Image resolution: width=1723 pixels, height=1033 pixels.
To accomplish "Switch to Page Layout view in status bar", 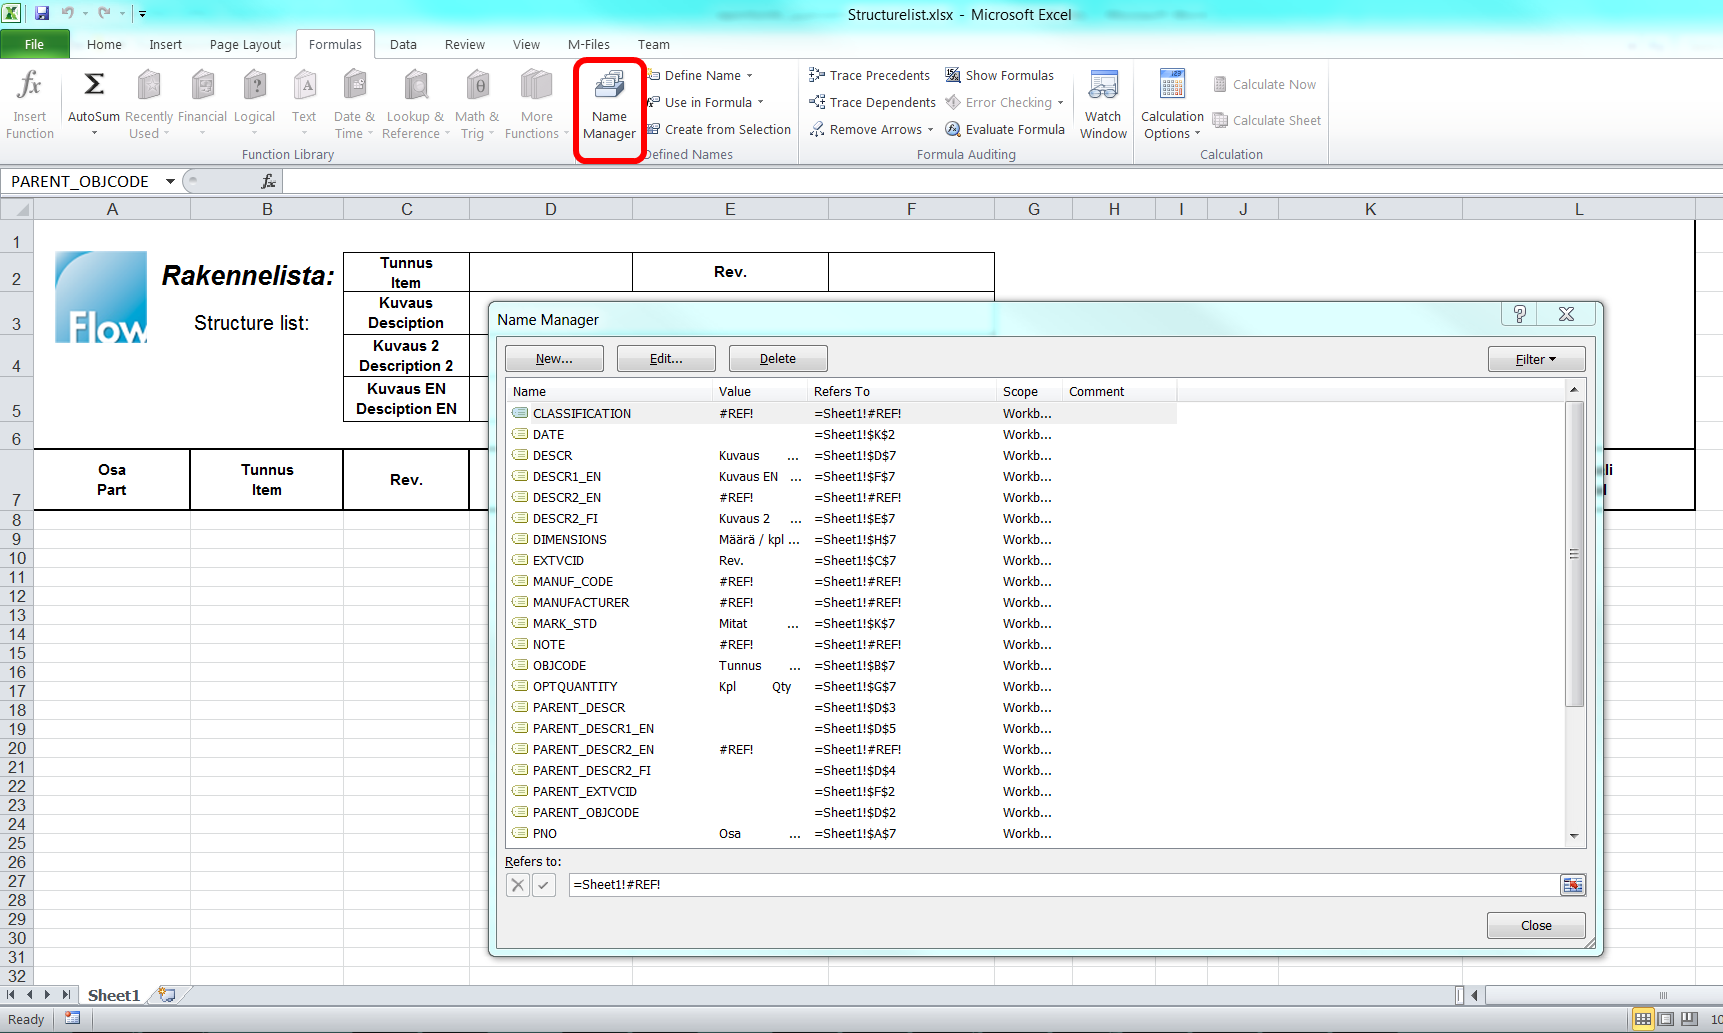I will (x=1666, y=1019).
